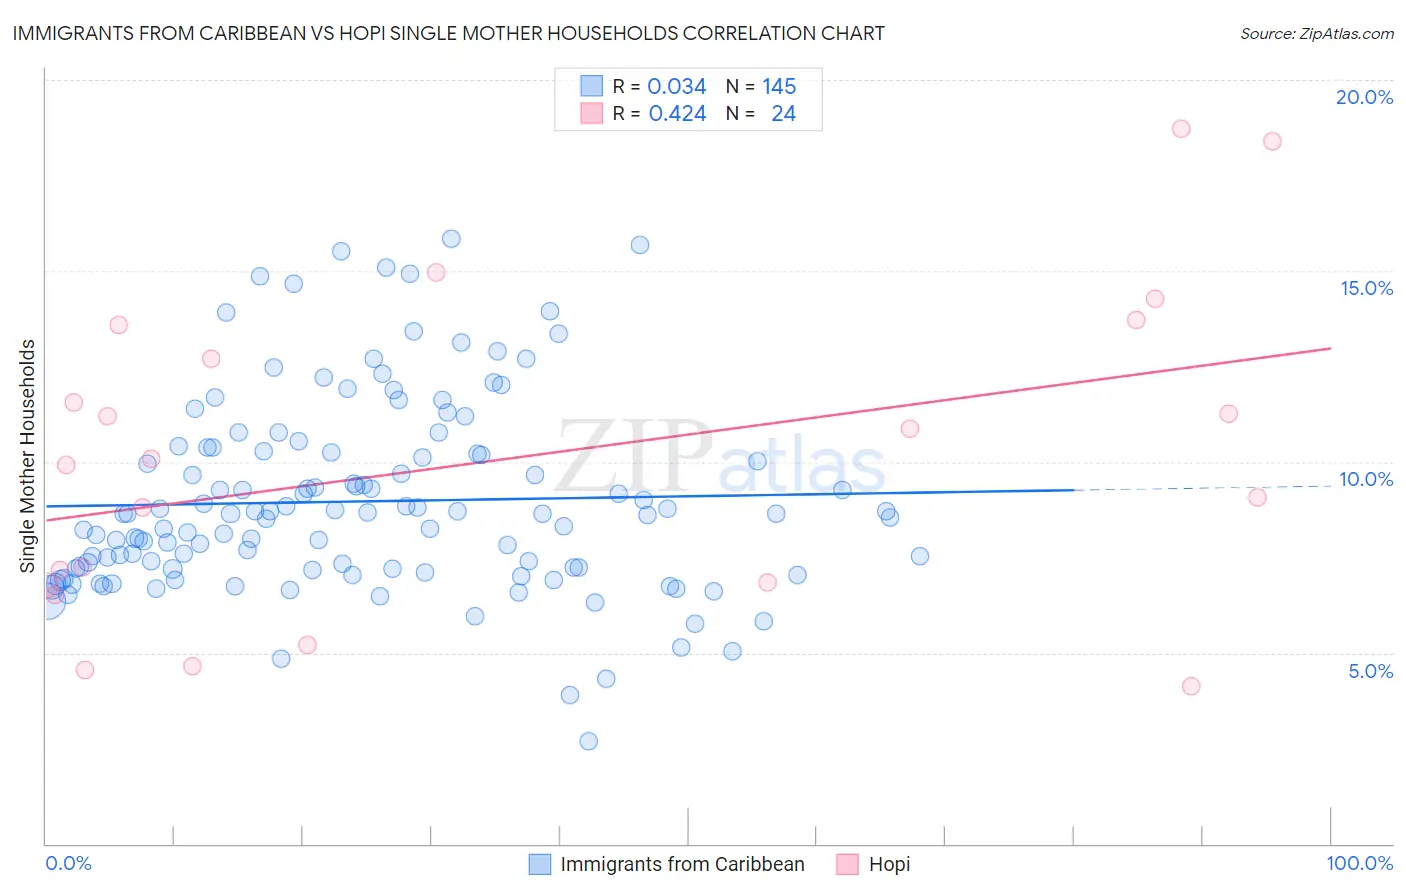Viewport: 1406px width, 892px height.
Task: Click the R value 0.424 in stats box
Action: click(677, 113)
